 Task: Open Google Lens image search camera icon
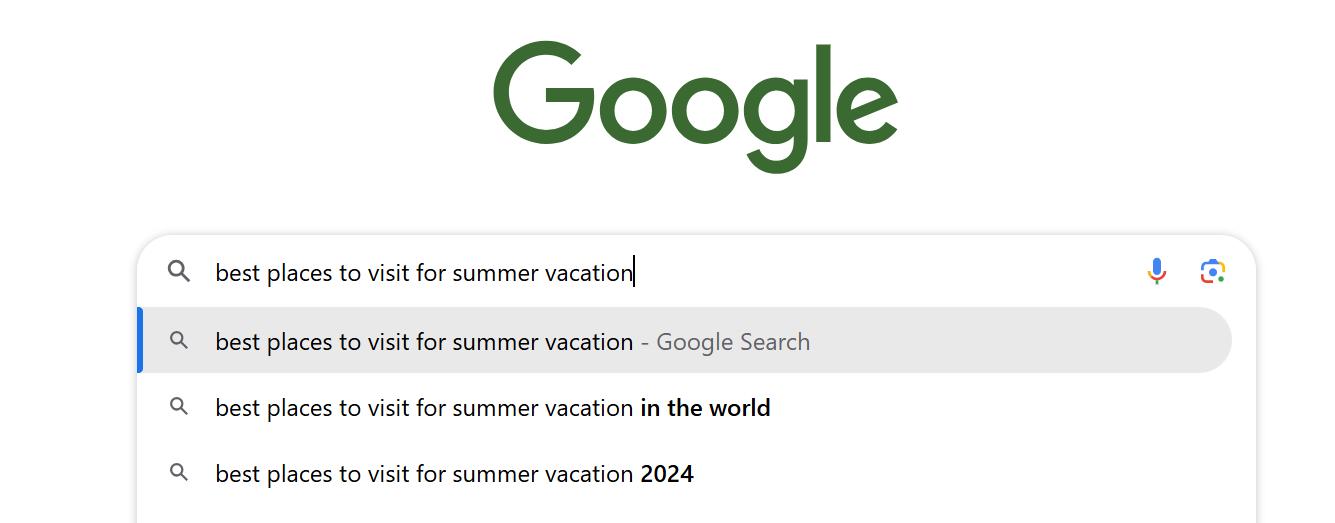(x=1212, y=271)
